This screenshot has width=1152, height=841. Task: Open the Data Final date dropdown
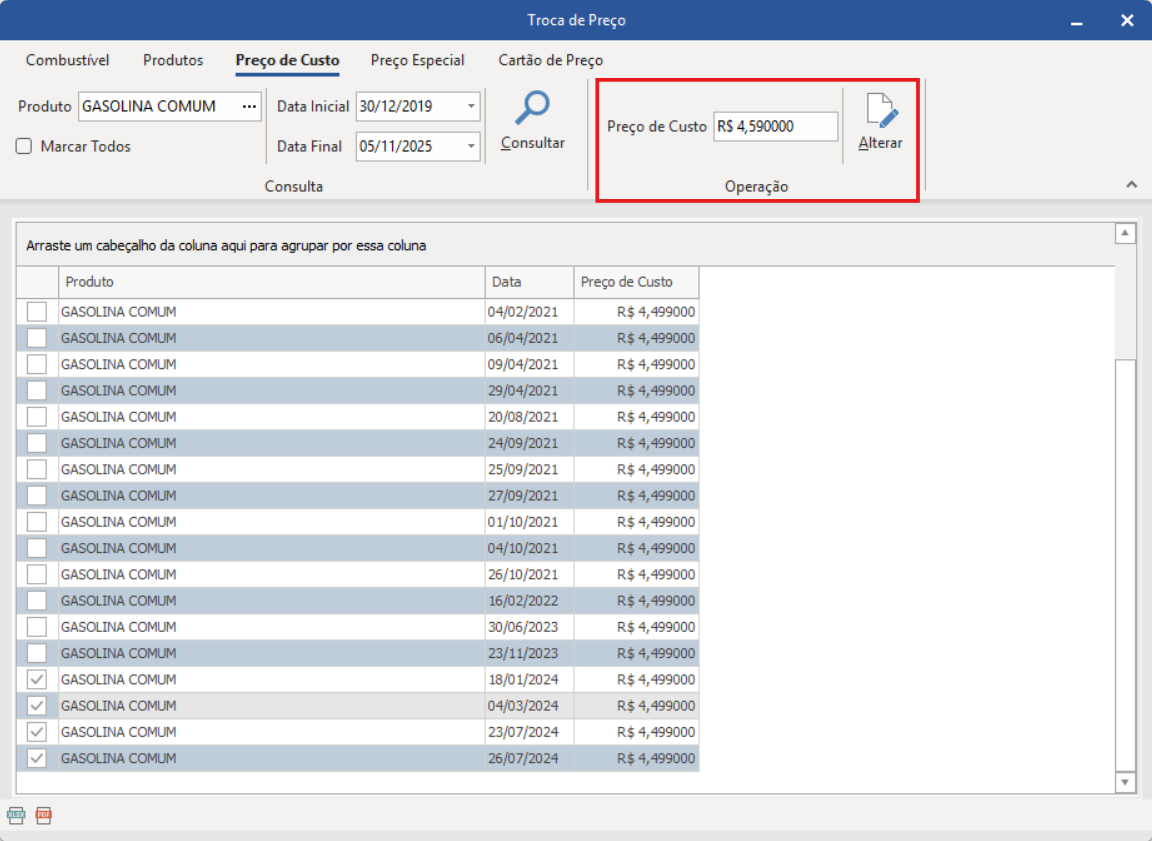tap(470, 147)
